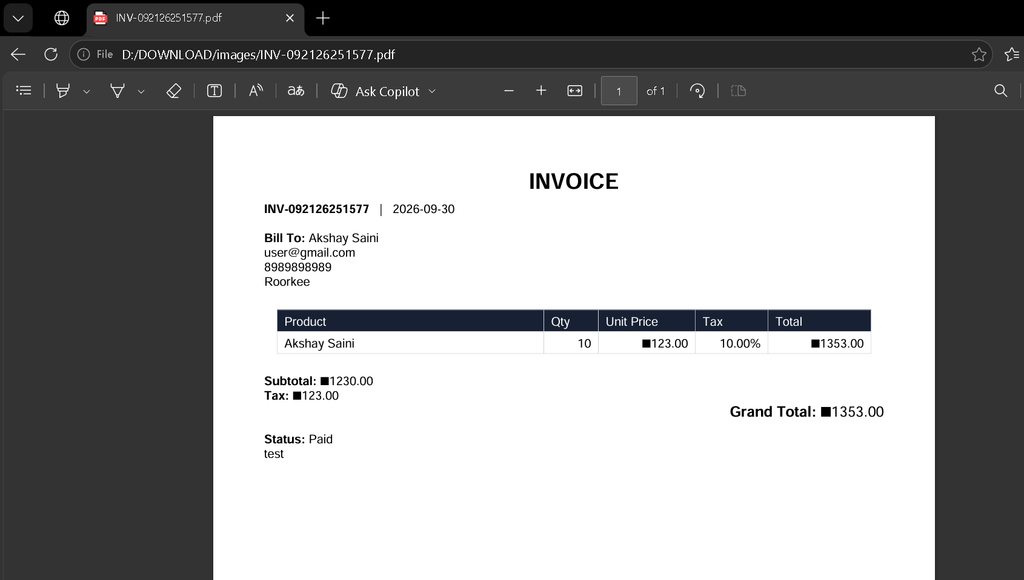Click the Fit to width button
The width and height of the screenshot is (1024, 580).
pos(575,91)
